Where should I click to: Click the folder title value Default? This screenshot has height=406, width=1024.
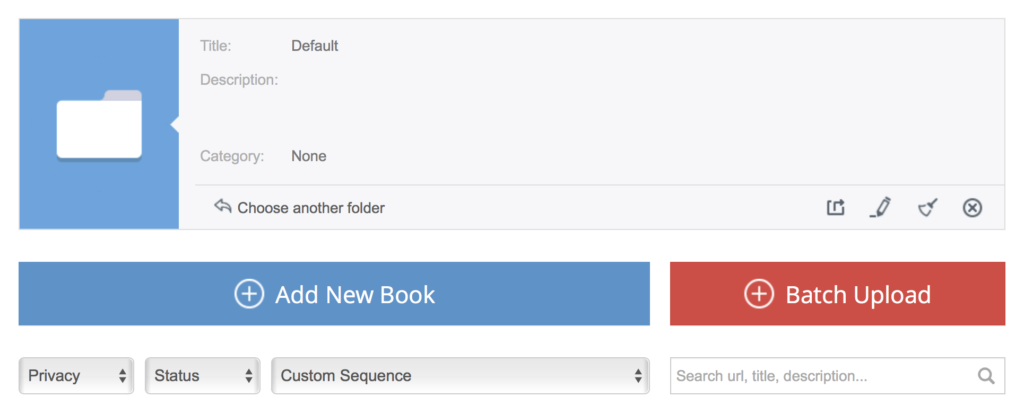(x=315, y=46)
